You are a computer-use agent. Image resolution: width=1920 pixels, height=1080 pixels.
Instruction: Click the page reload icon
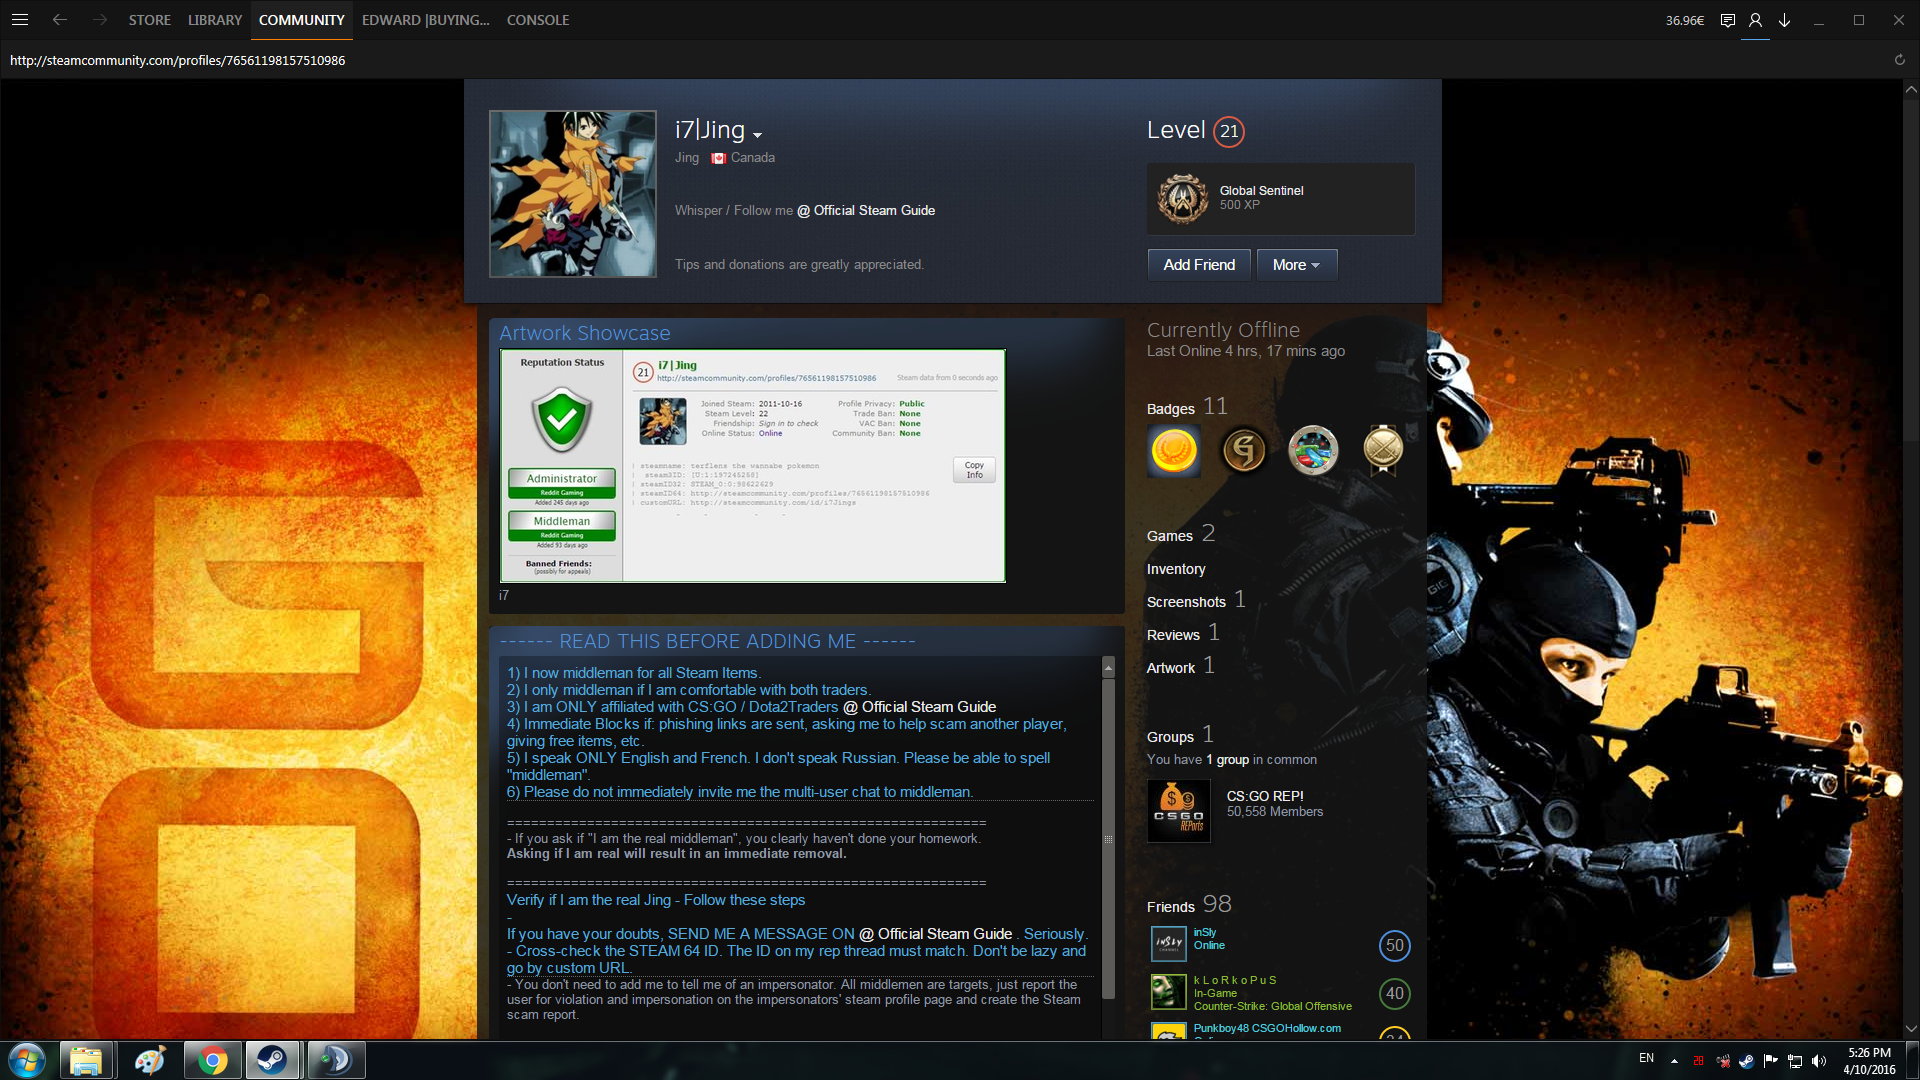[1899, 60]
